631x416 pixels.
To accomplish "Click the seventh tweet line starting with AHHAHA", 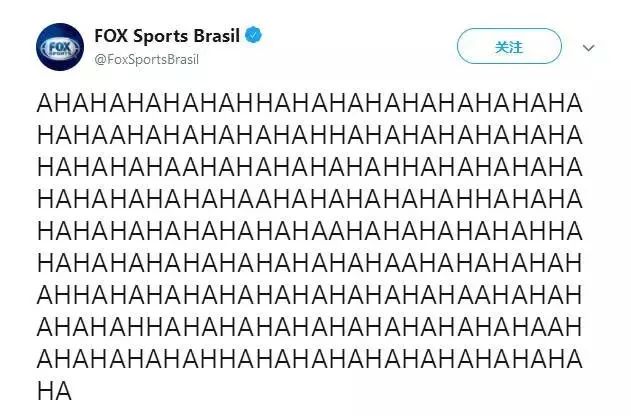I will pyautogui.click(x=309, y=295).
